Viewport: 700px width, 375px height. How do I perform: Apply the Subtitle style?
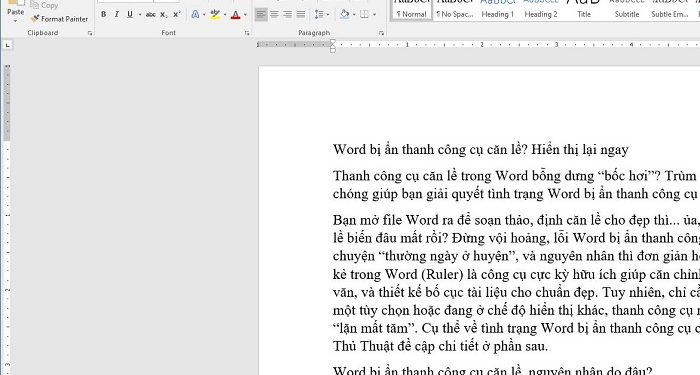pyautogui.click(x=627, y=10)
